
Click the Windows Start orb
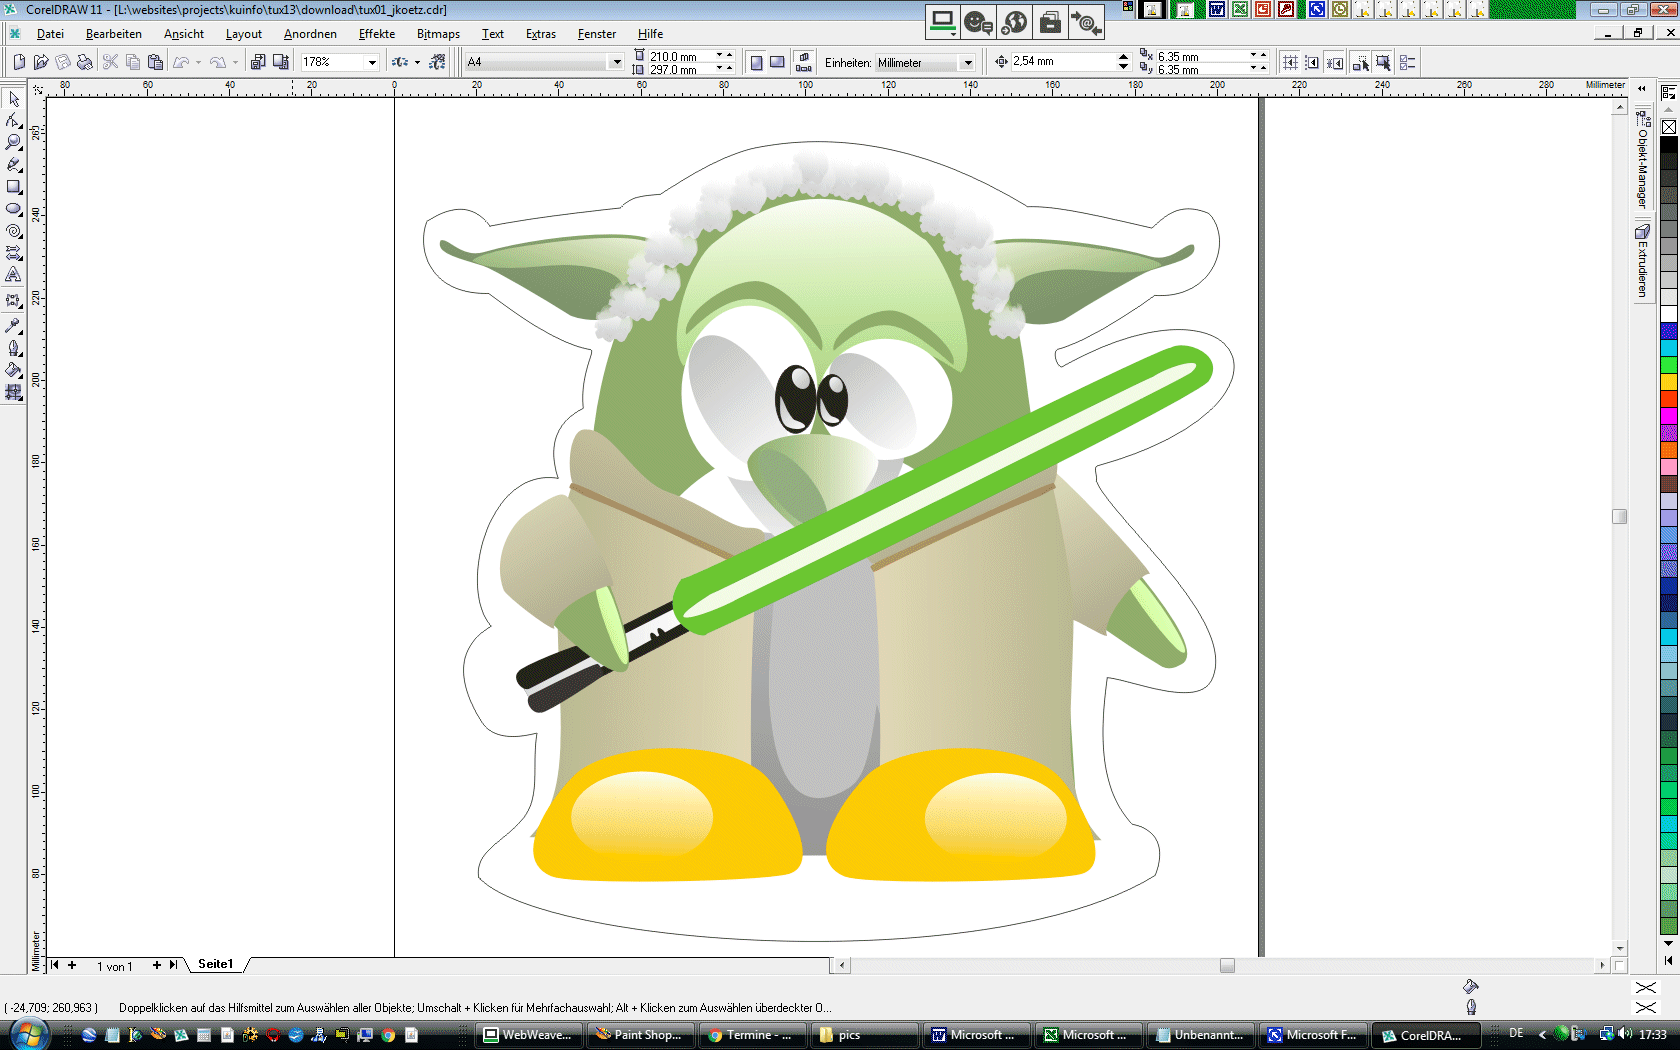(27, 1034)
